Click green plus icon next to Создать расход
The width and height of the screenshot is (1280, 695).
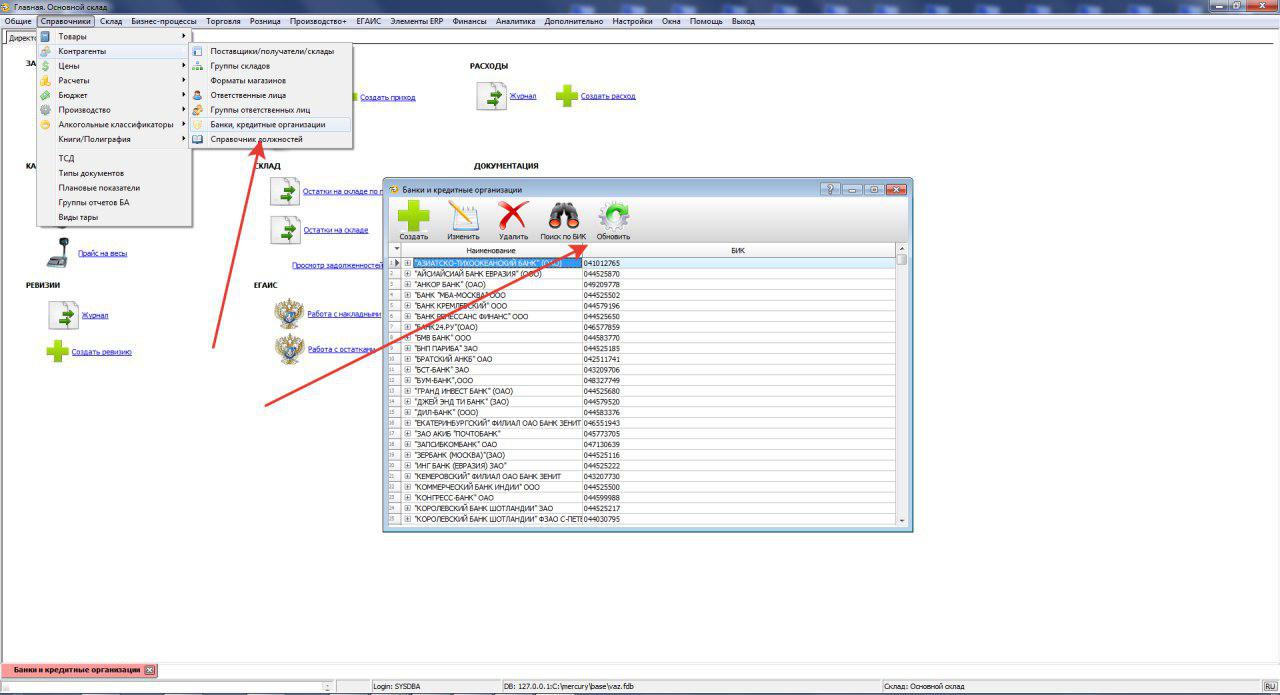(x=567, y=96)
